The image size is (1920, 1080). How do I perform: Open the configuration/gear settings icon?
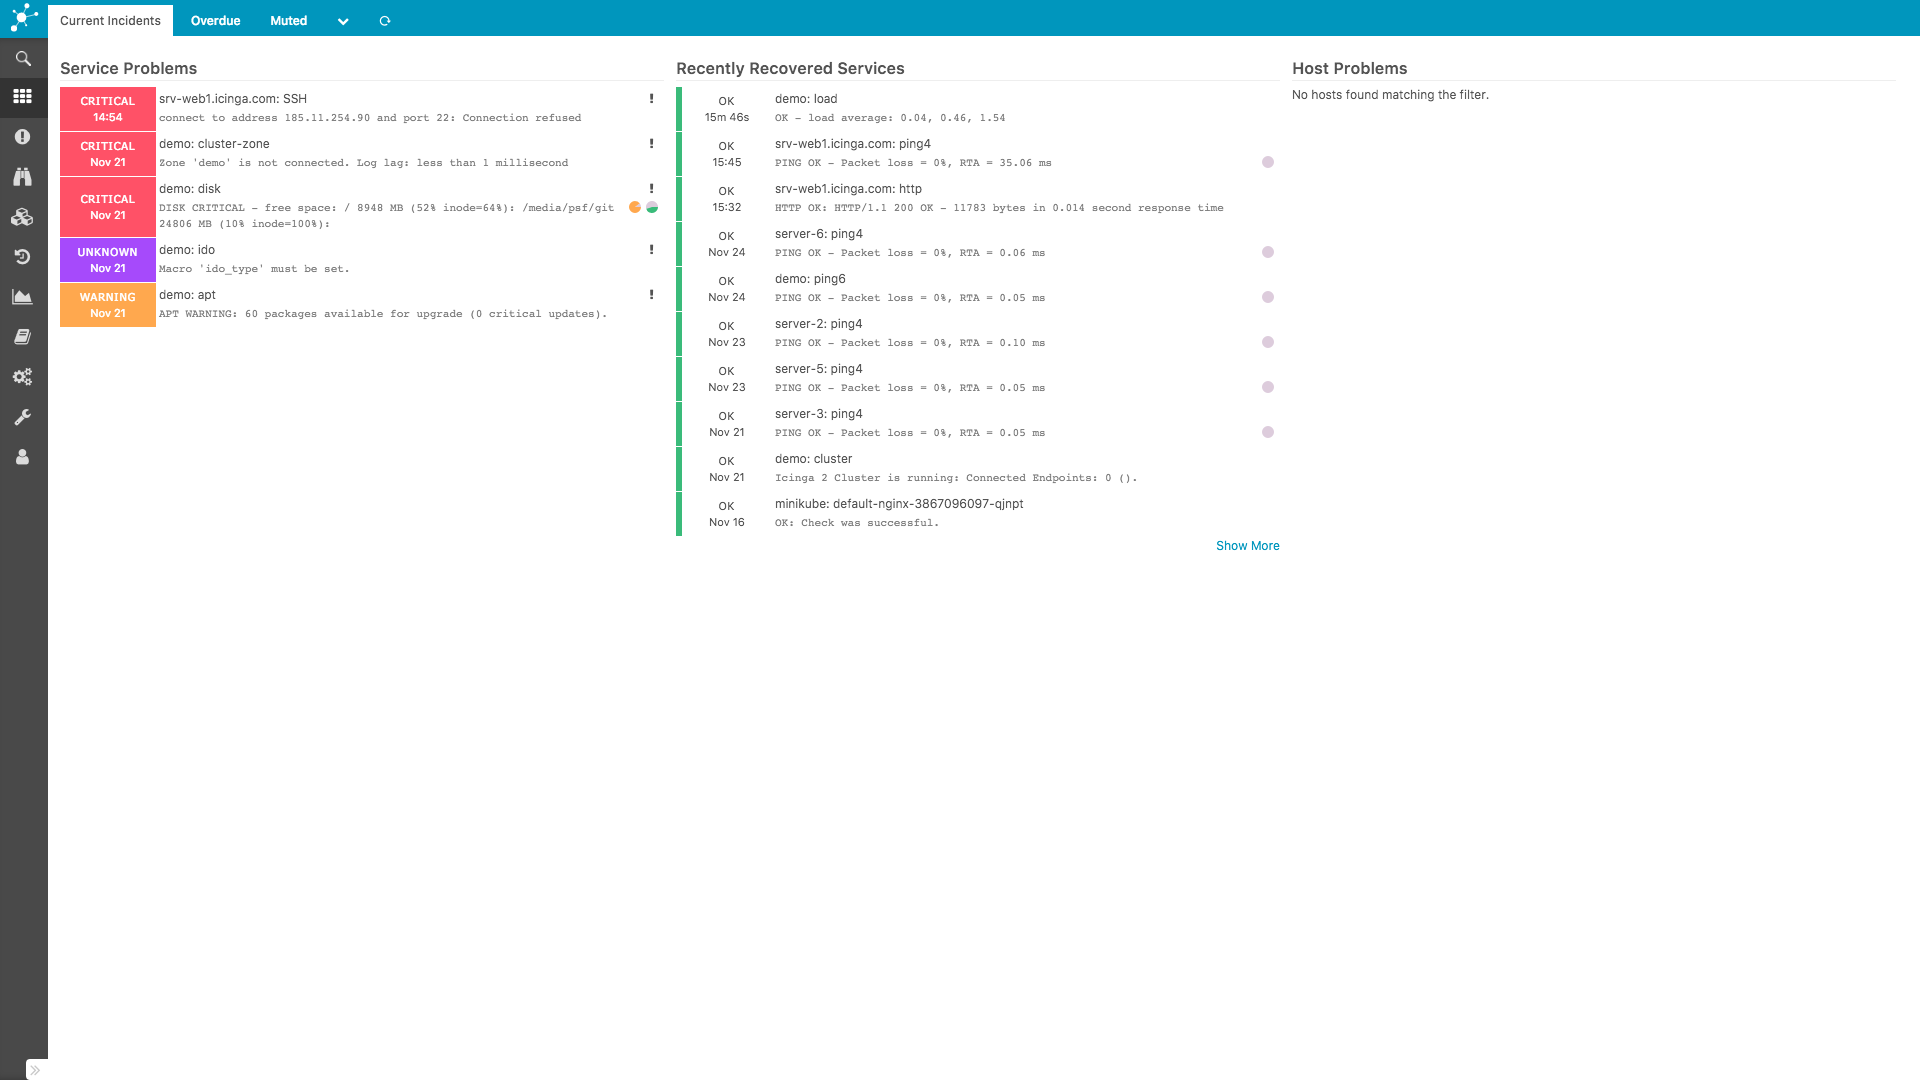(24, 377)
